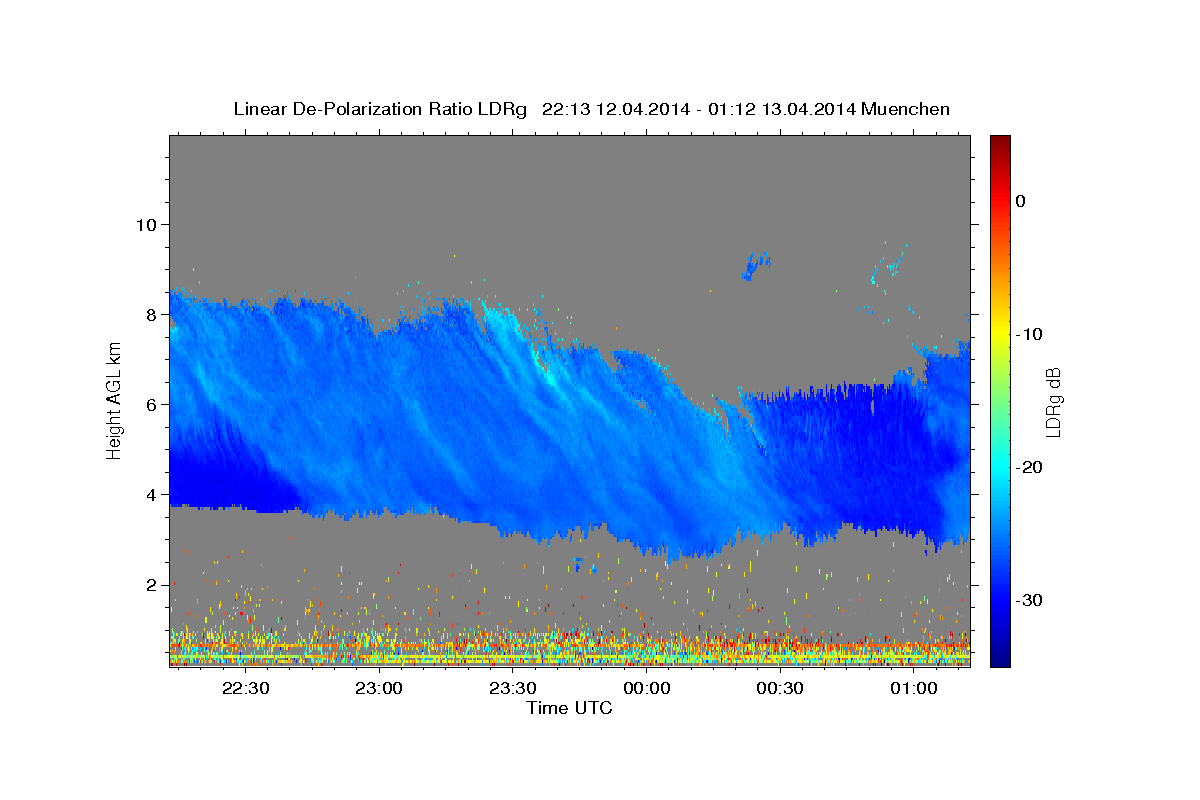Select the 00:00 time tick label
The width and height of the screenshot is (1200, 800).
(x=646, y=688)
